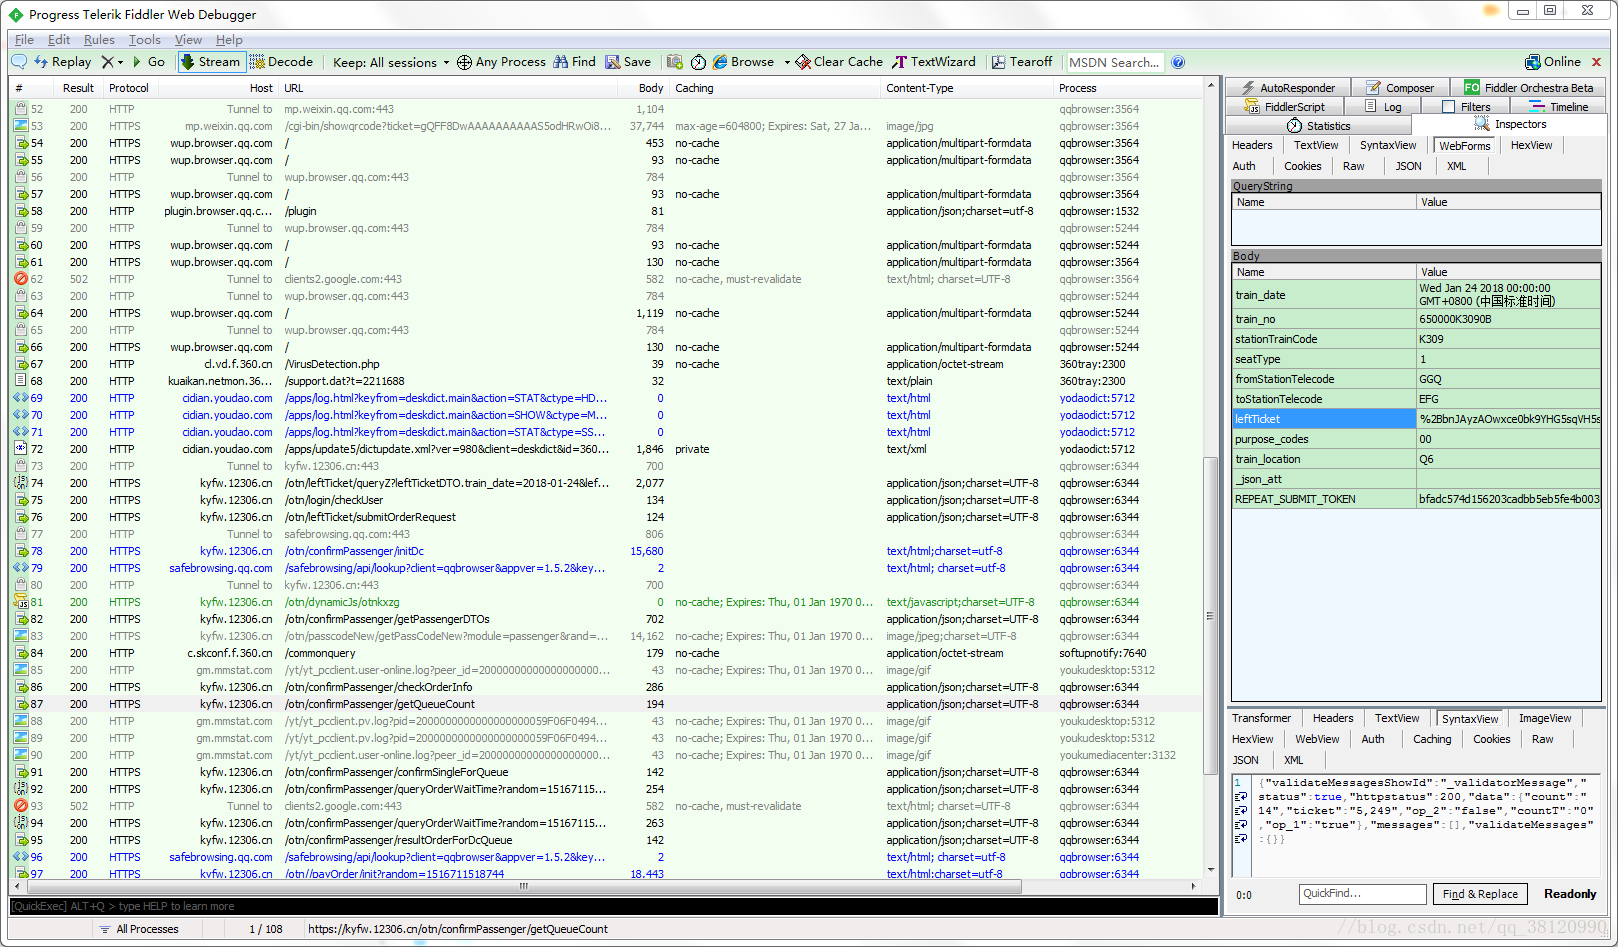
Task: Toggle the Stream mode button
Action: coord(210,62)
